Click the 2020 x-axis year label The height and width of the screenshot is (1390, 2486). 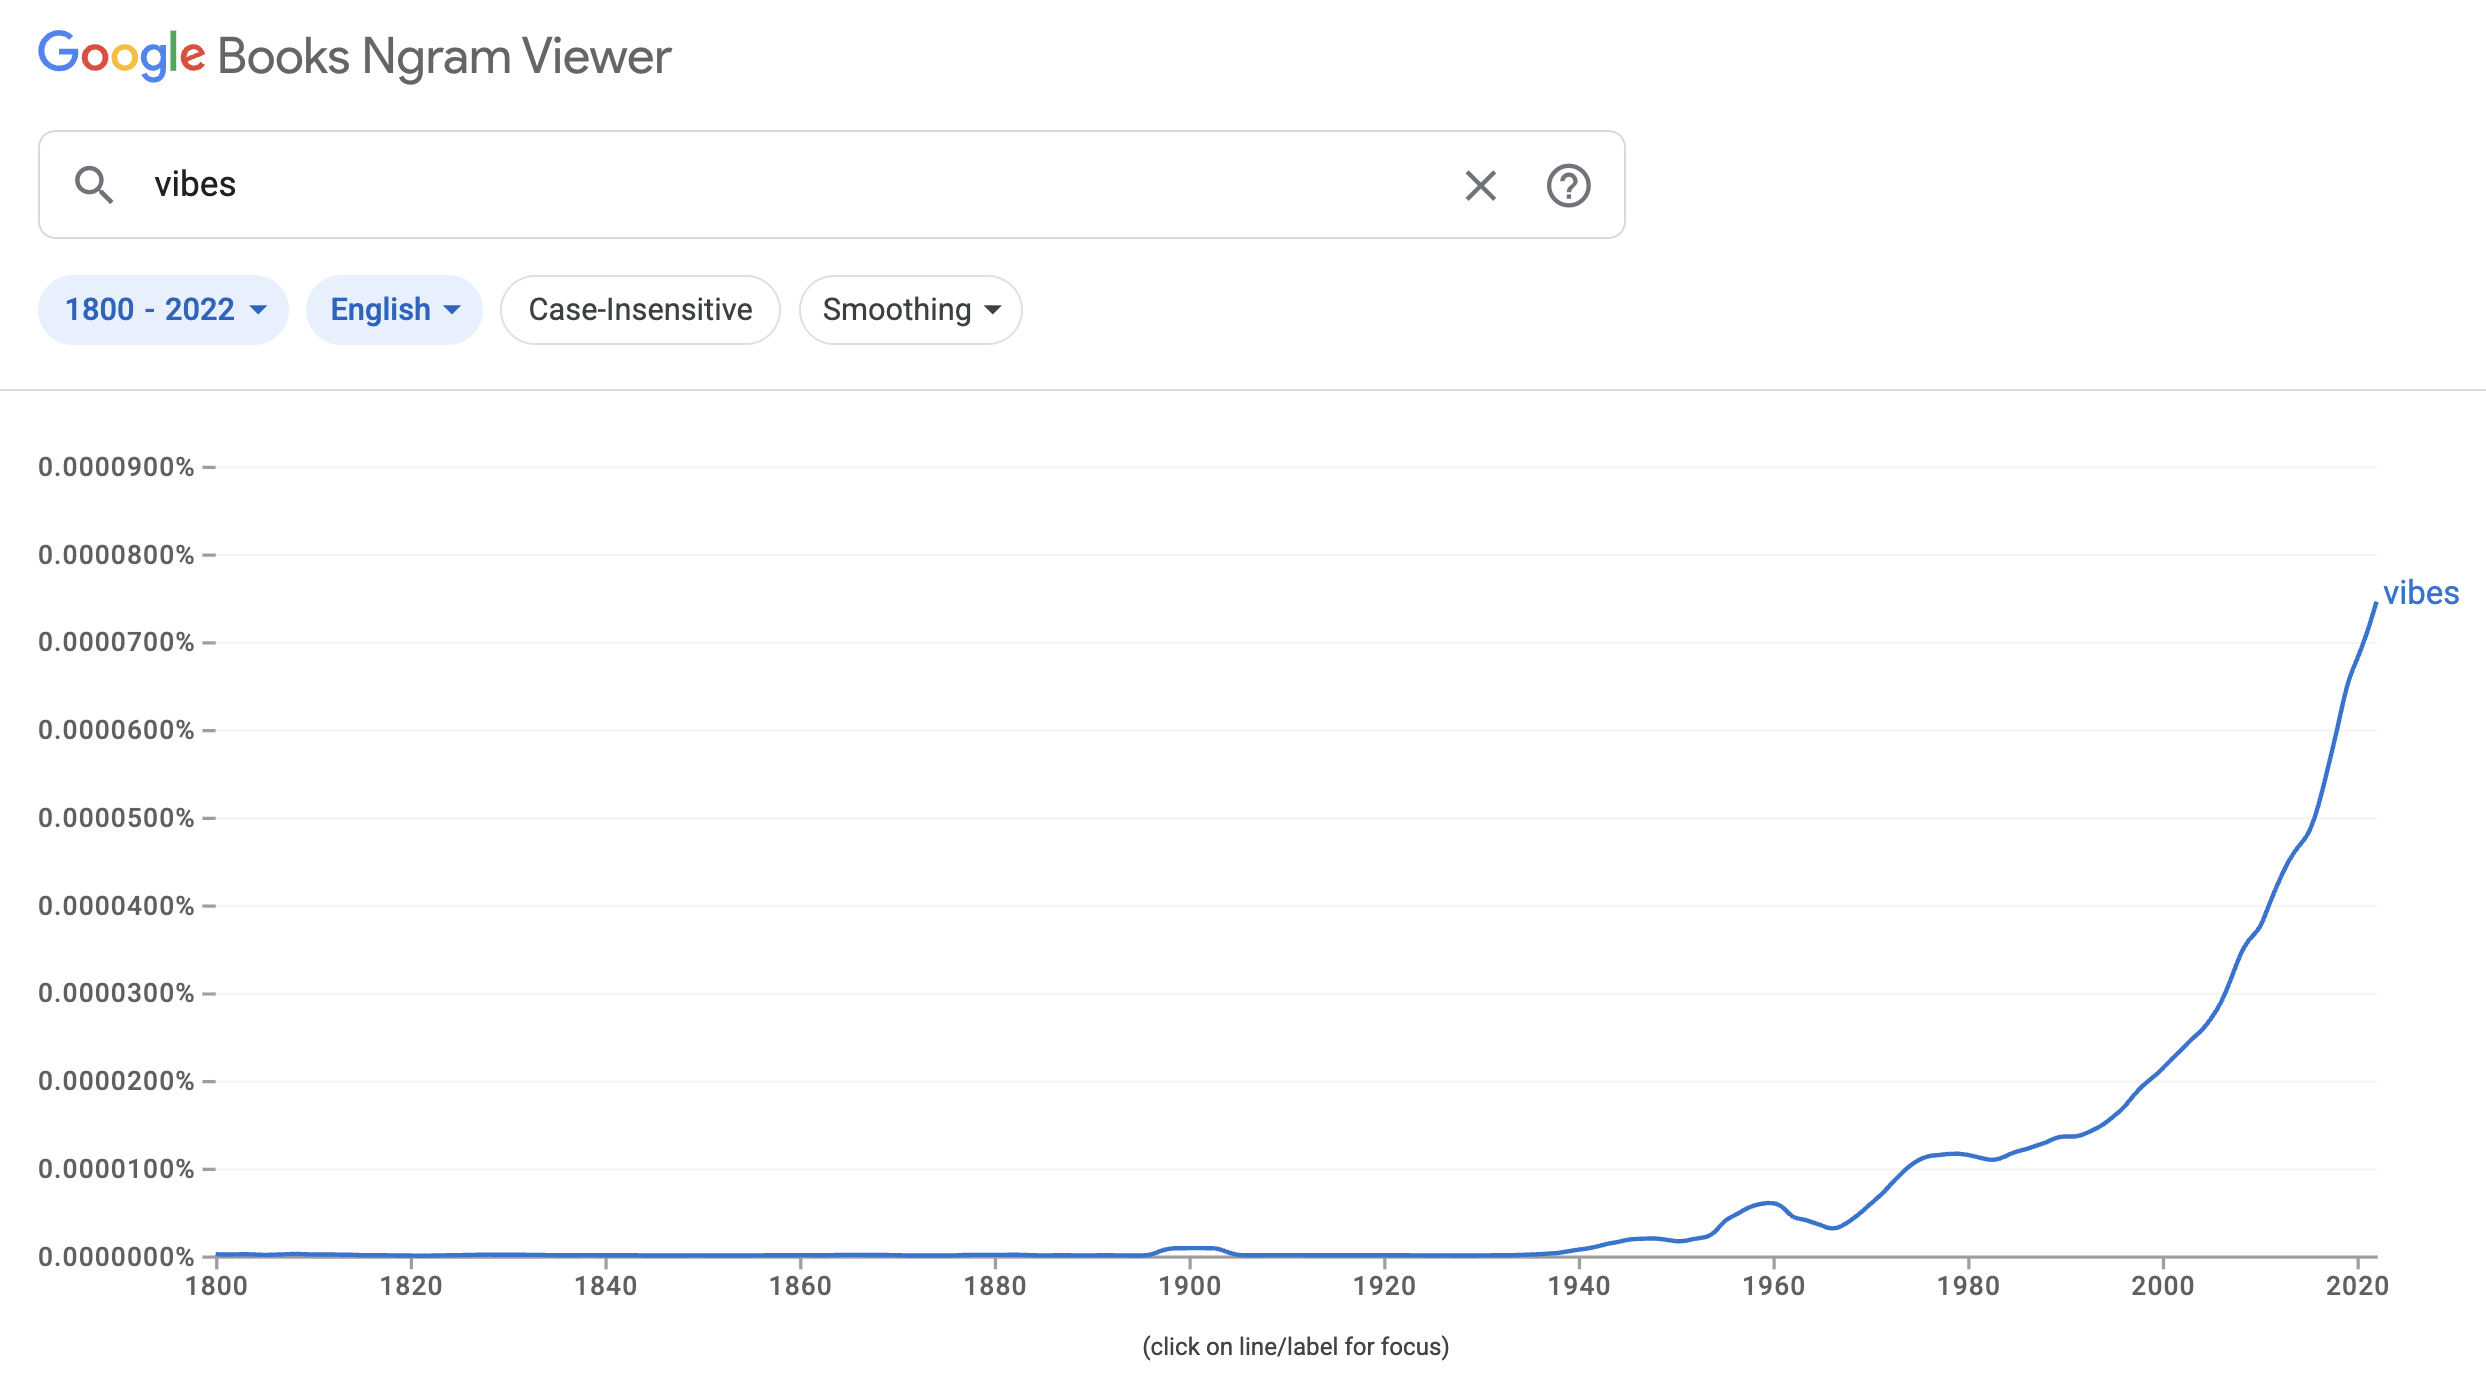pyautogui.click(x=2357, y=1286)
